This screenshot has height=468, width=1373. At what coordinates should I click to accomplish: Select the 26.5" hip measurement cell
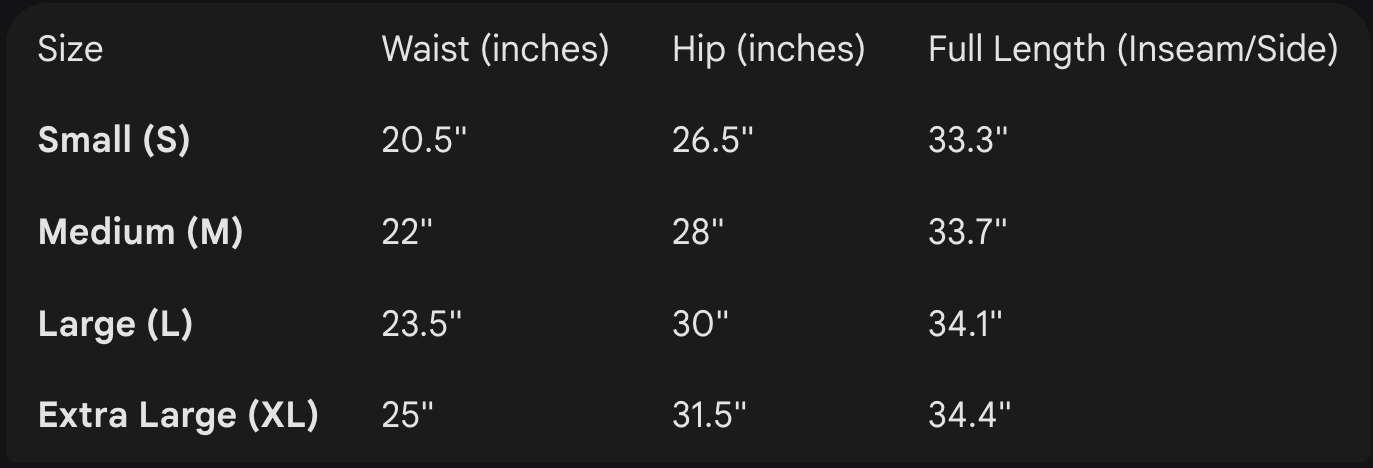(x=712, y=141)
